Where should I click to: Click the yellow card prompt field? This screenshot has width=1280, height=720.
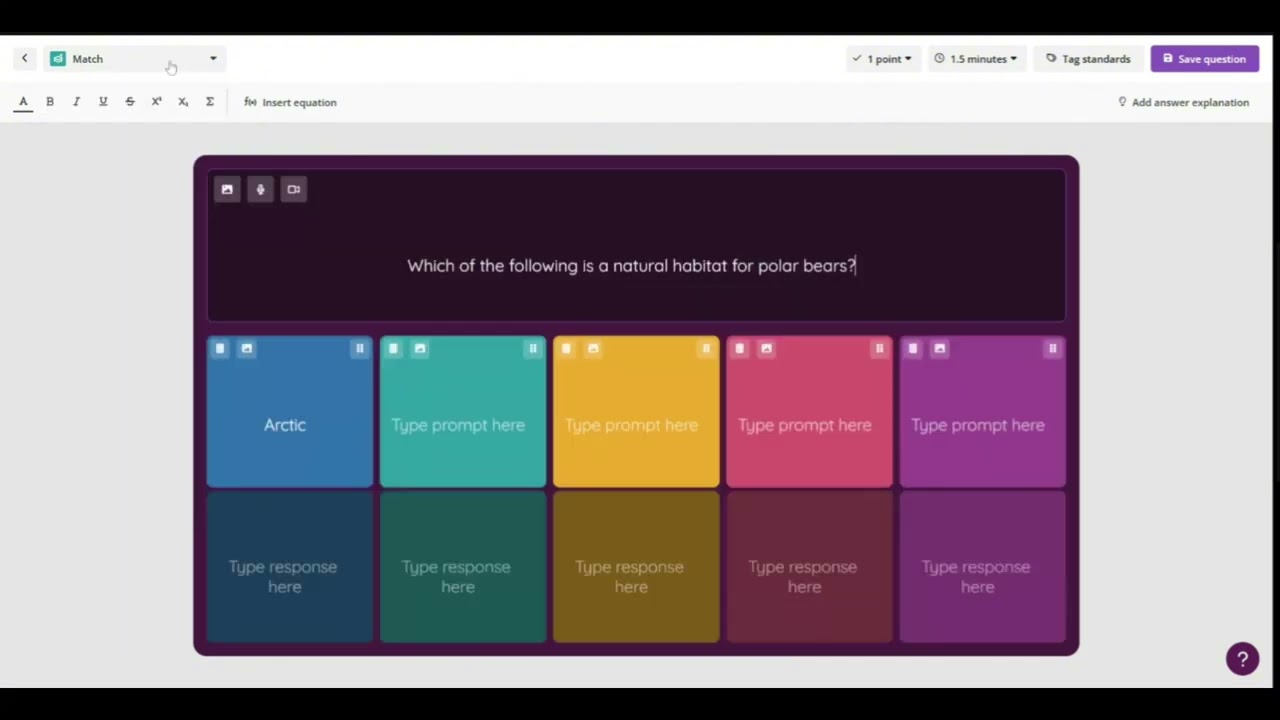pos(631,425)
